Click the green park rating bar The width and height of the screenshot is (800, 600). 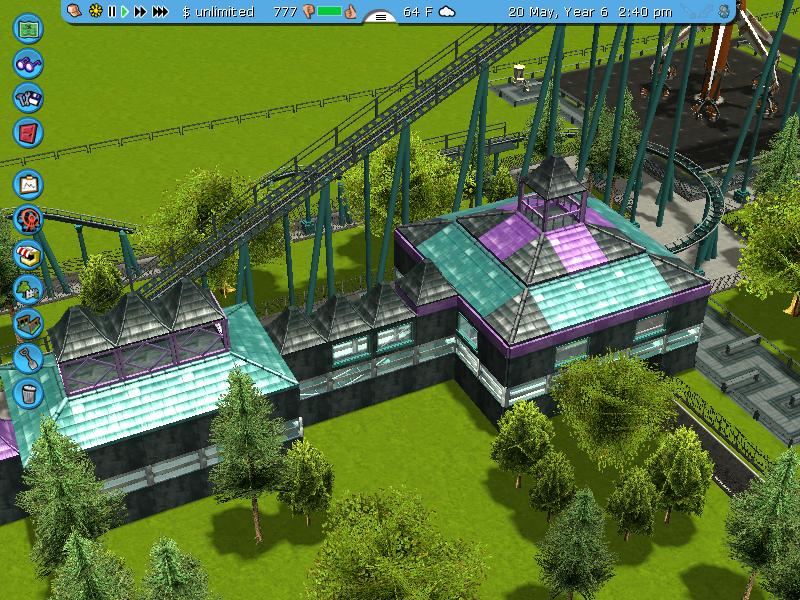click(x=330, y=11)
